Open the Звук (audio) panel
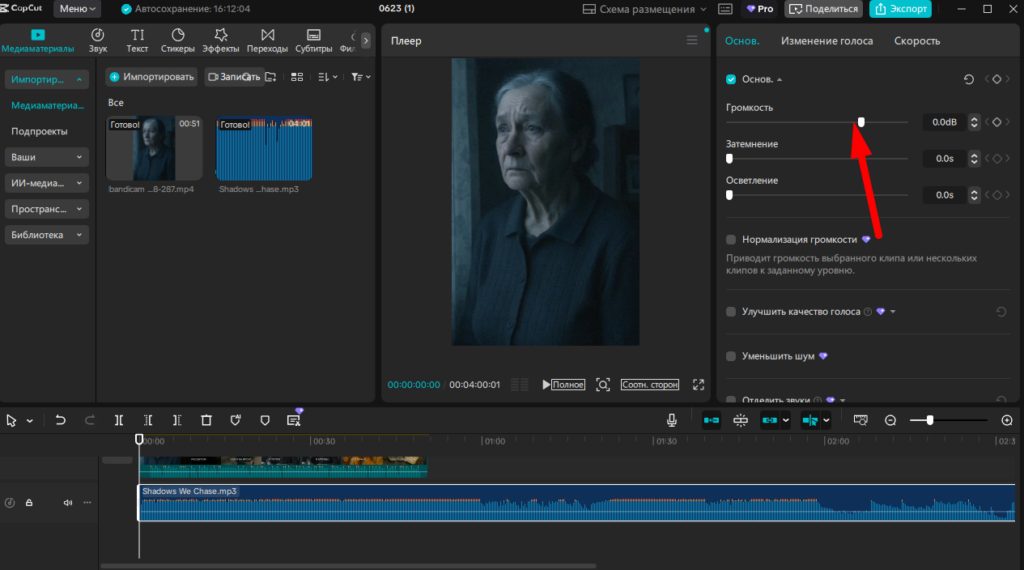The image size is (1024, 570). point(97,40)
